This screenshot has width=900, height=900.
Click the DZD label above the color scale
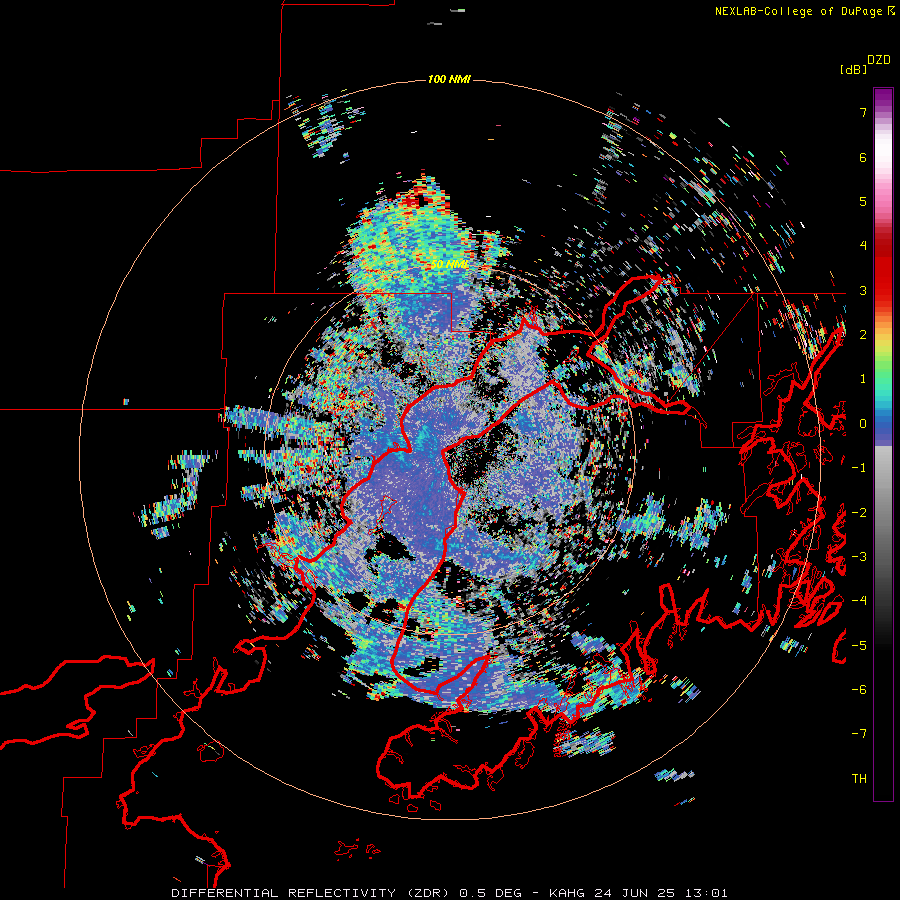pos(879,60)
